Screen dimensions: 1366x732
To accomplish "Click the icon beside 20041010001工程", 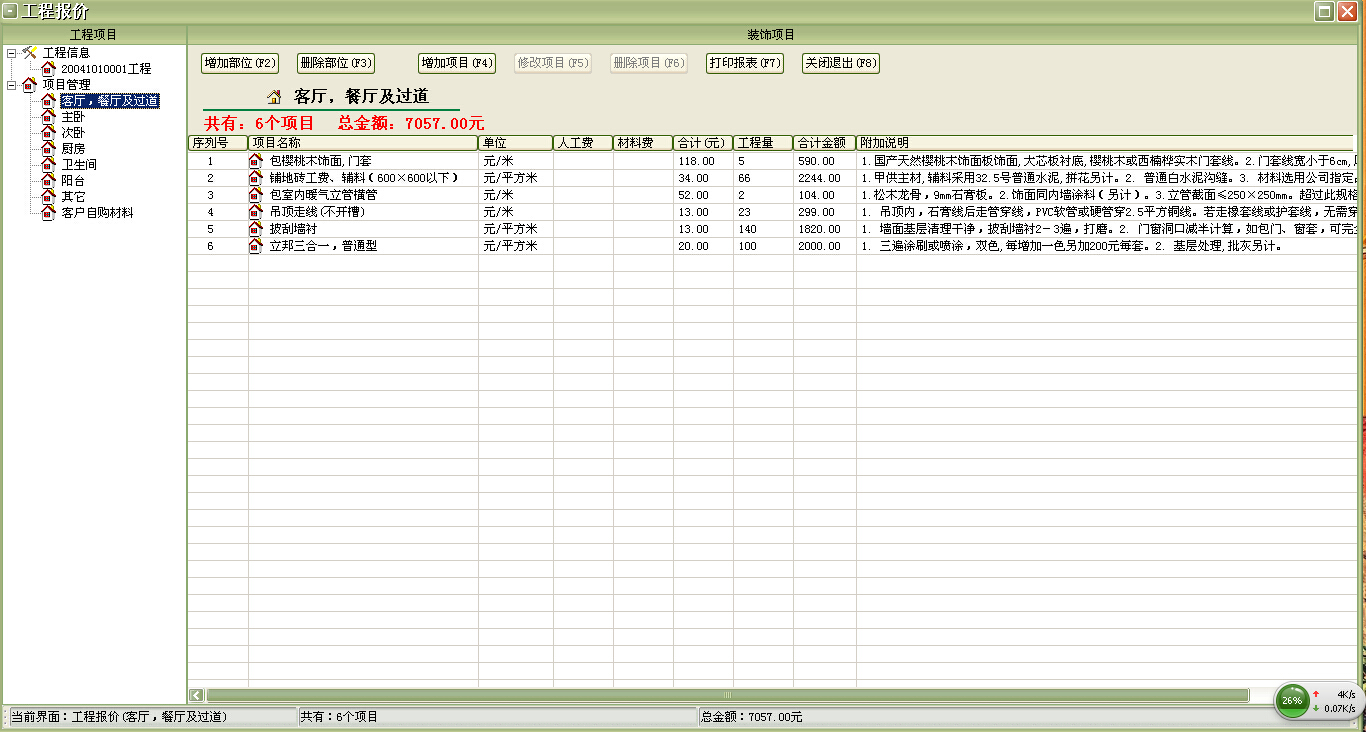I will click(48, 68).
